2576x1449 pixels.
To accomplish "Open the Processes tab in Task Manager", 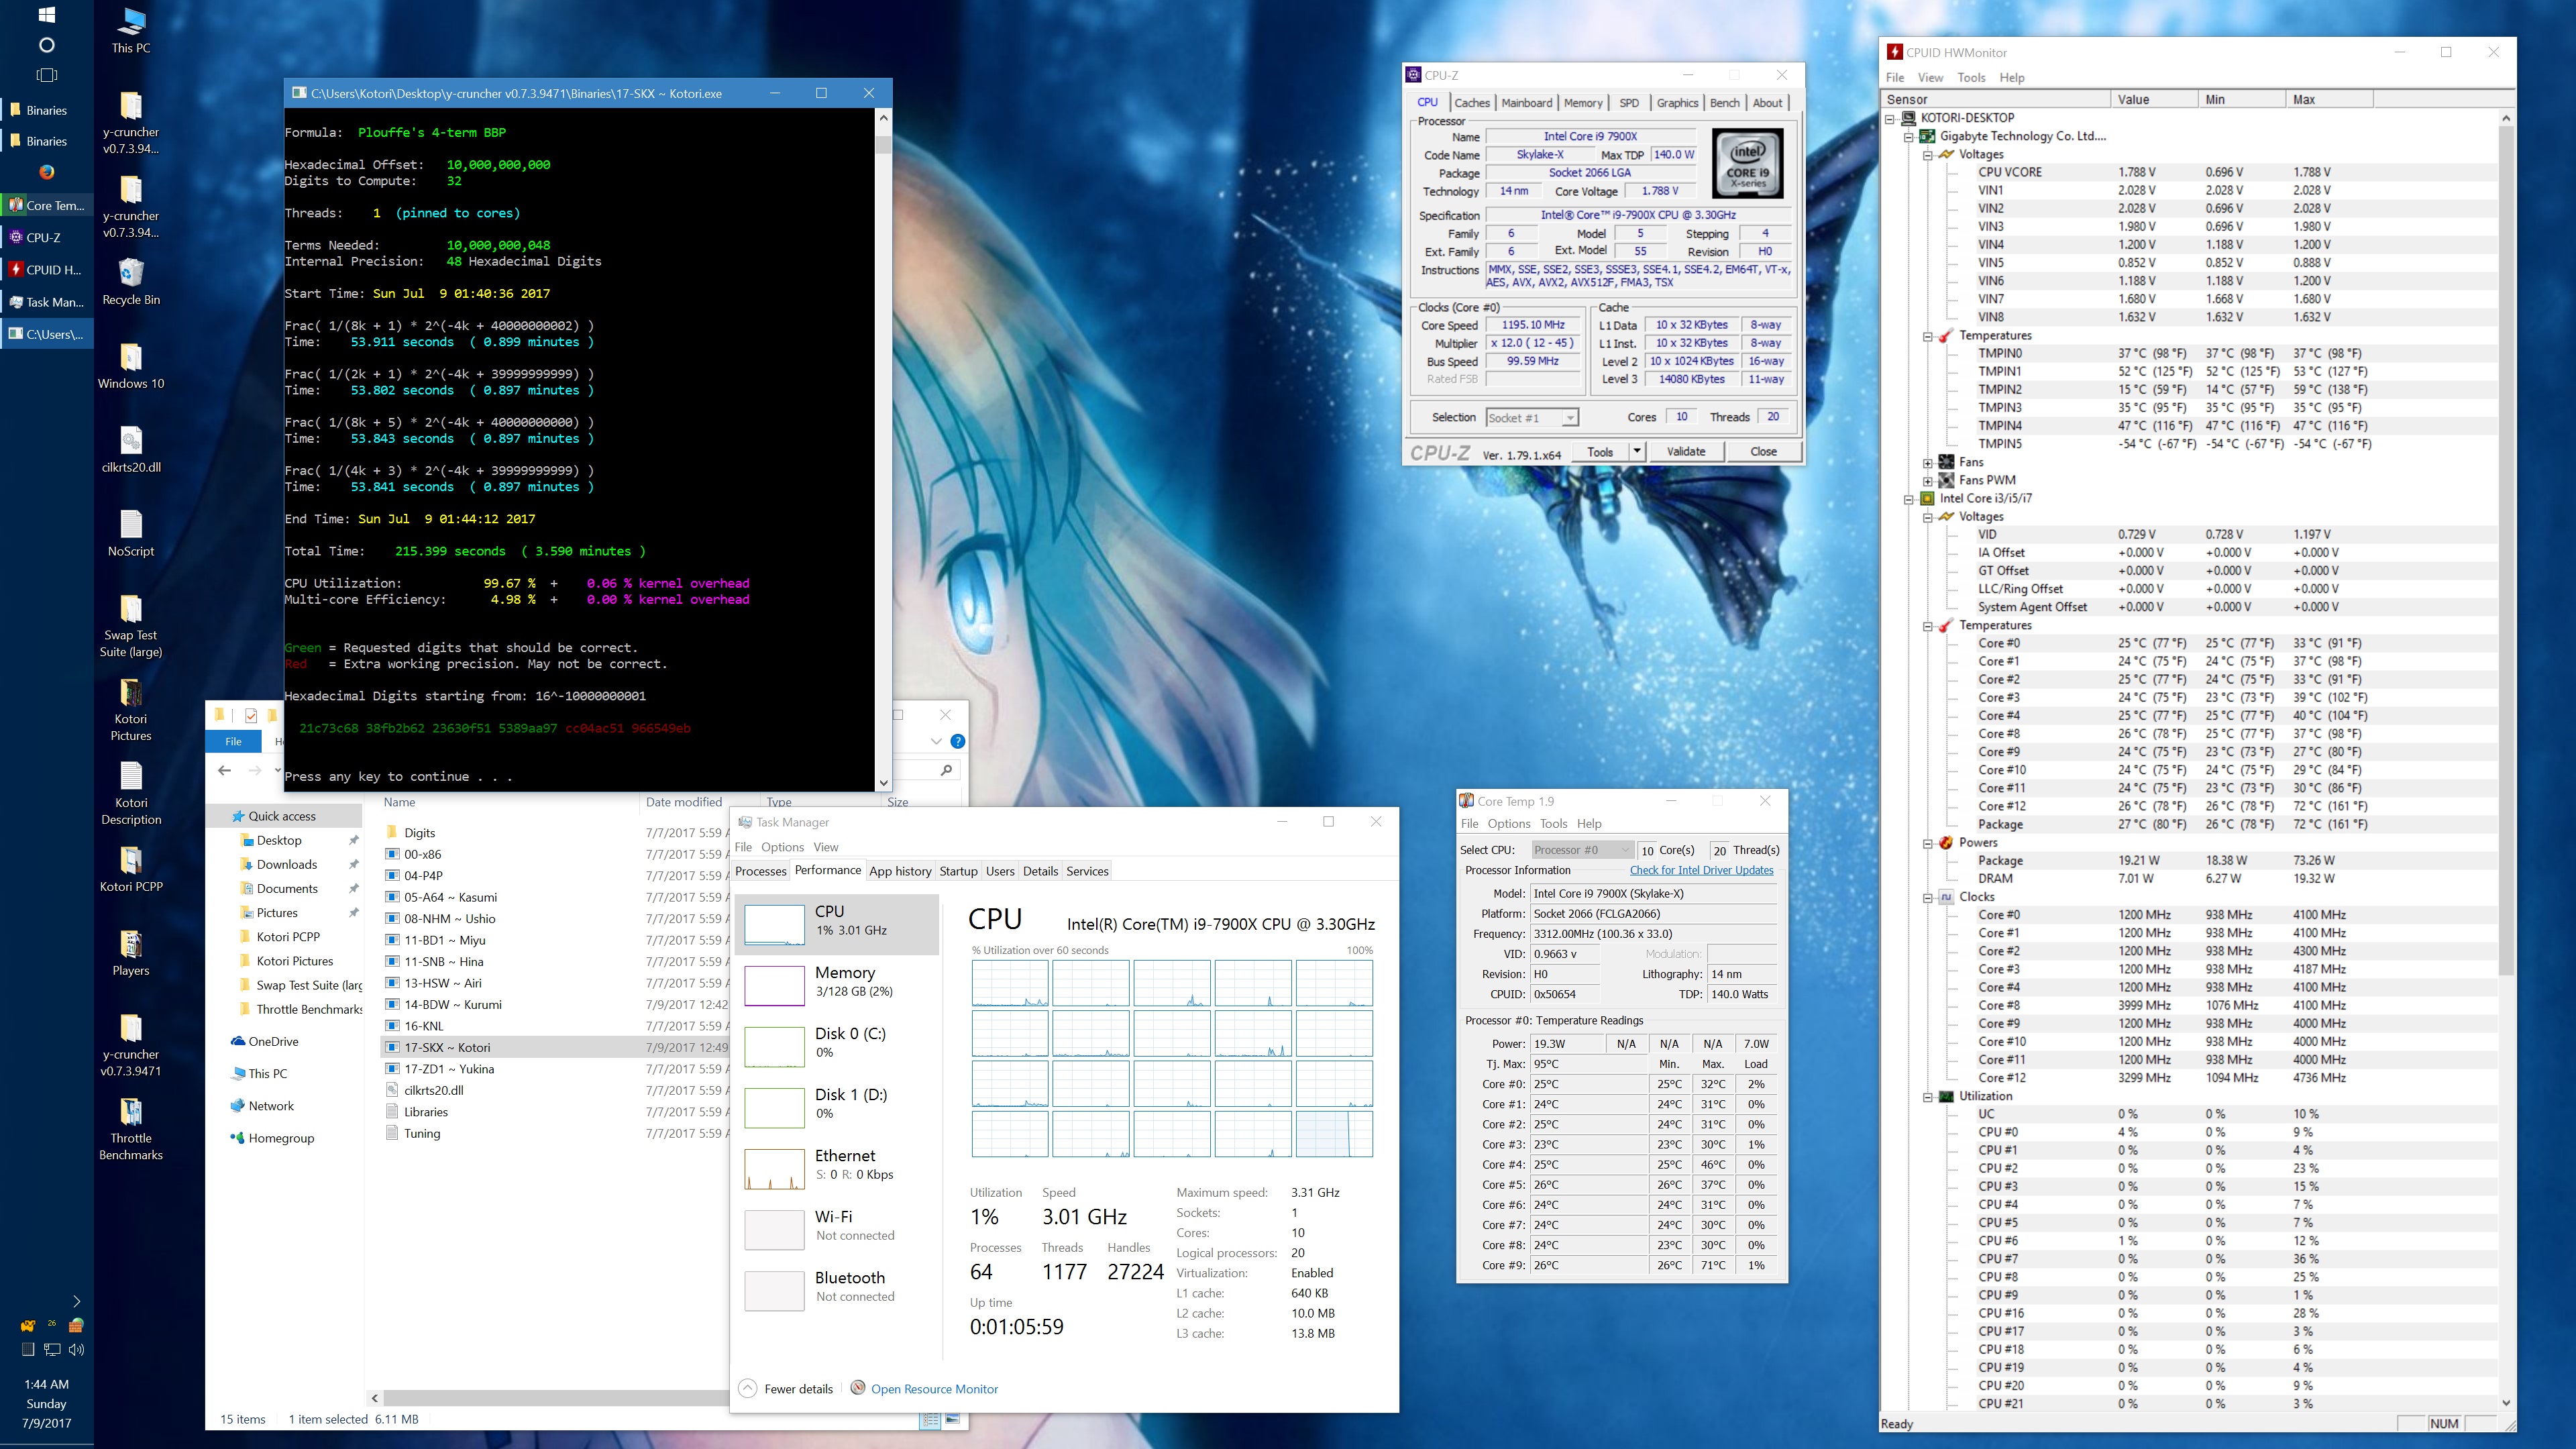I will coord(760,871).
